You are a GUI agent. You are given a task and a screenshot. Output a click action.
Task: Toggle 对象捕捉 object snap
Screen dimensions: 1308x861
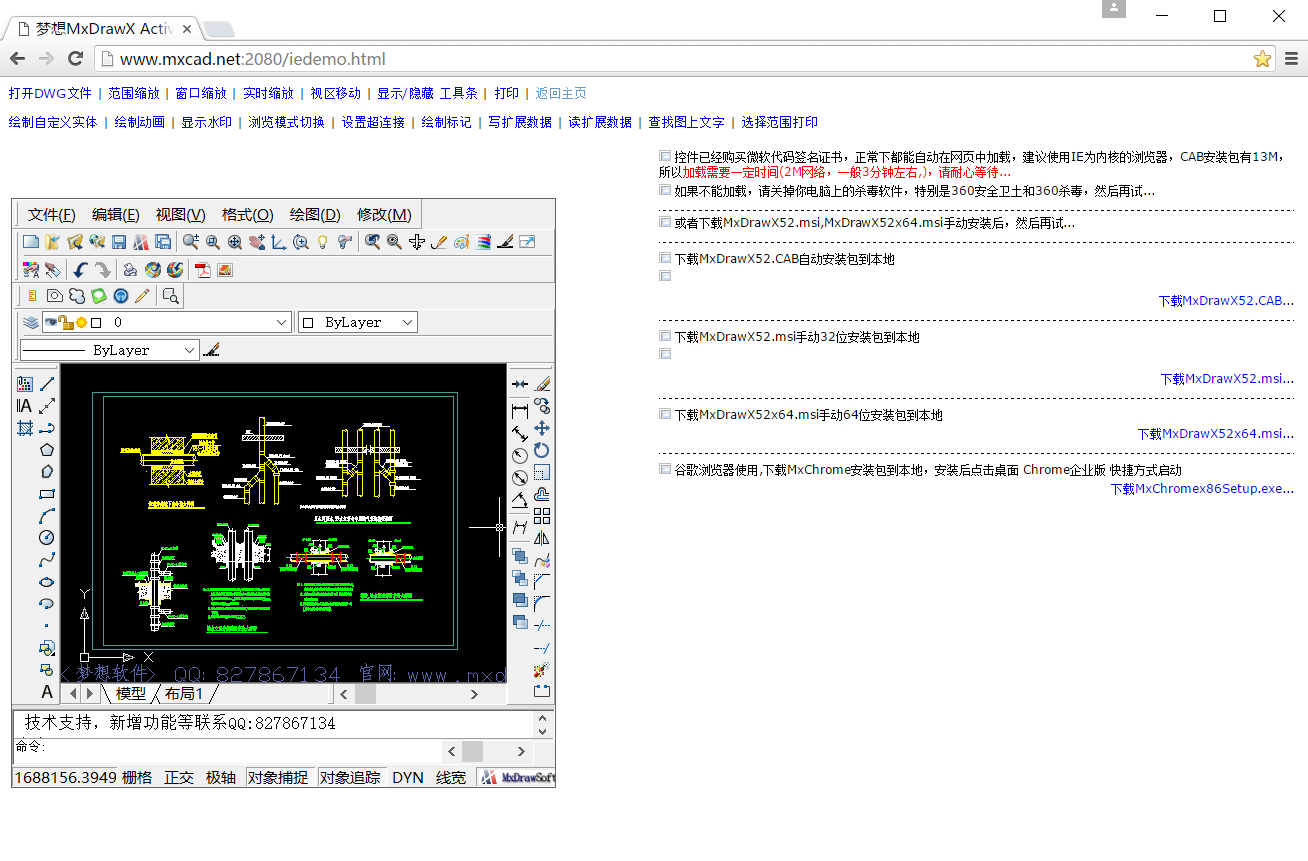point(278,778)
